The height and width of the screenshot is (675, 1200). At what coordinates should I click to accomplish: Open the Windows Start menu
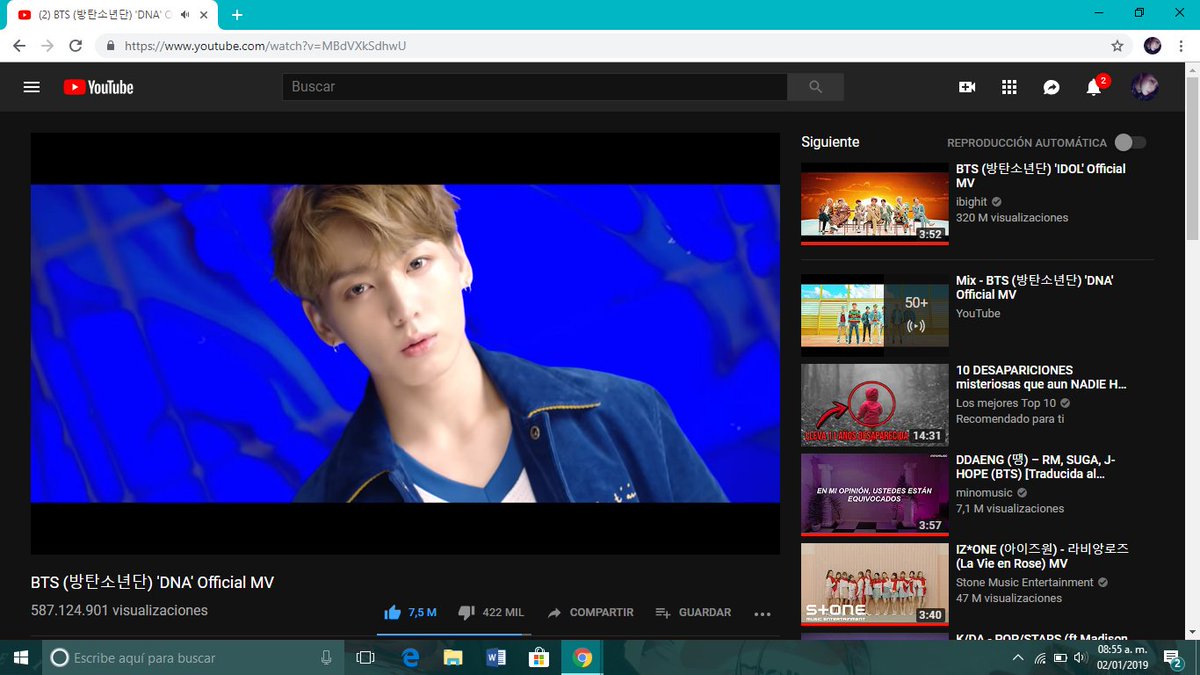click(20, 657)
